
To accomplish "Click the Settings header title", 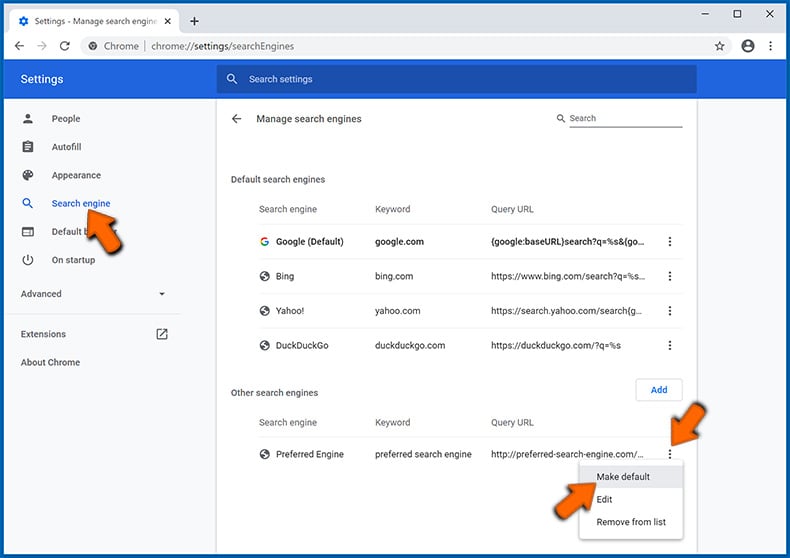I will 42,79.
